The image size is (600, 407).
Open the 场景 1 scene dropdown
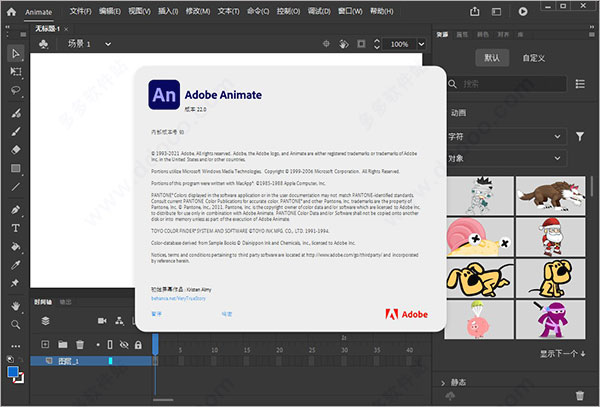[108, 44]
